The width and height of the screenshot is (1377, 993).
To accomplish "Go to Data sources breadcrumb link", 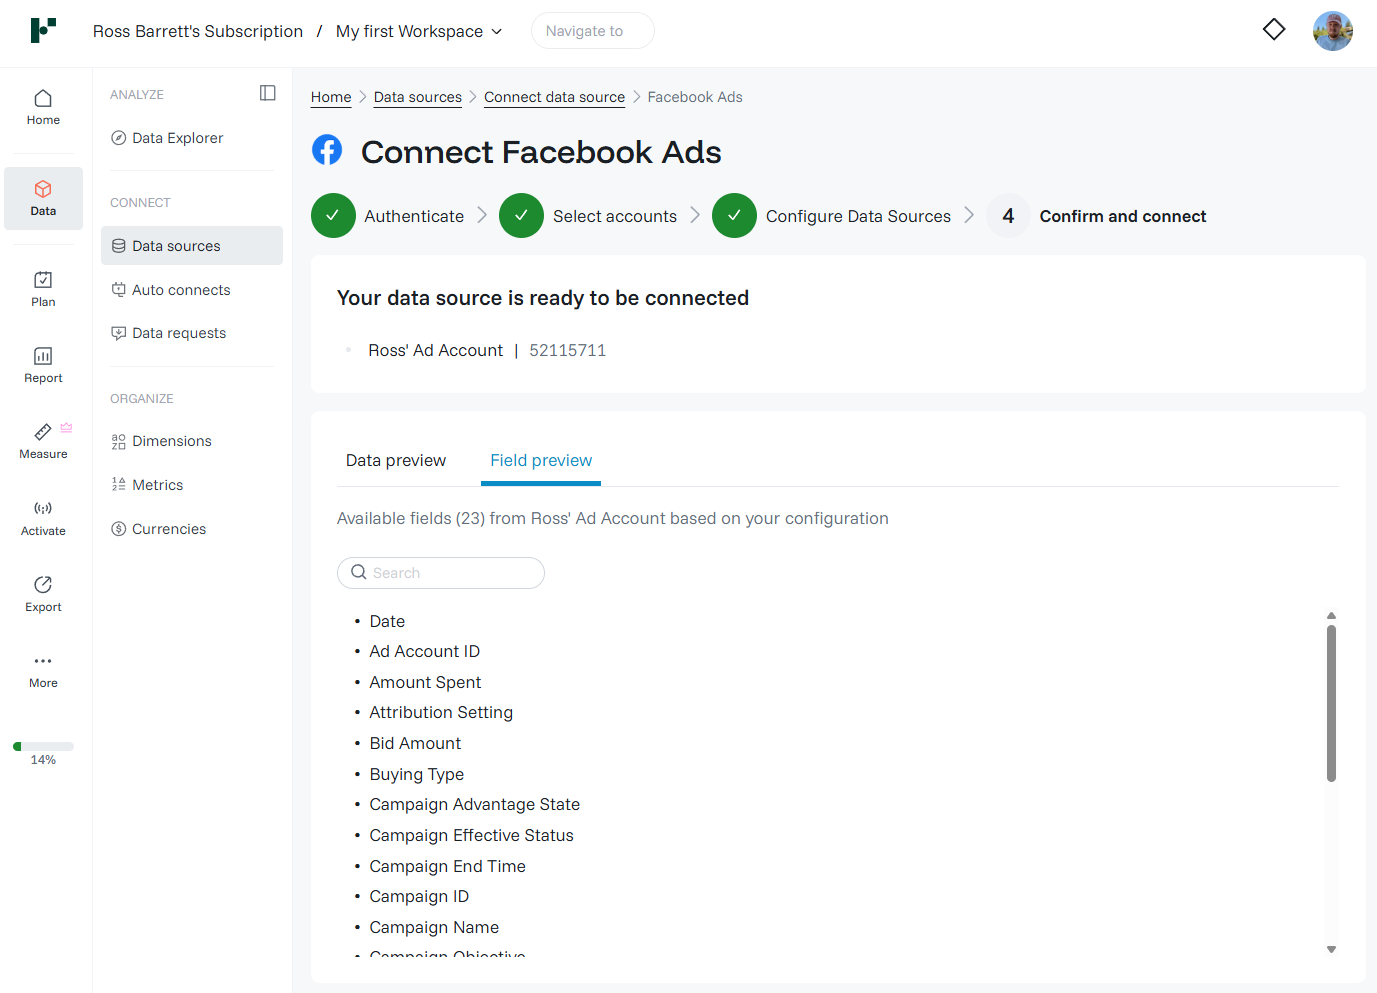I will pyautogui.click(x=418, y=97).
